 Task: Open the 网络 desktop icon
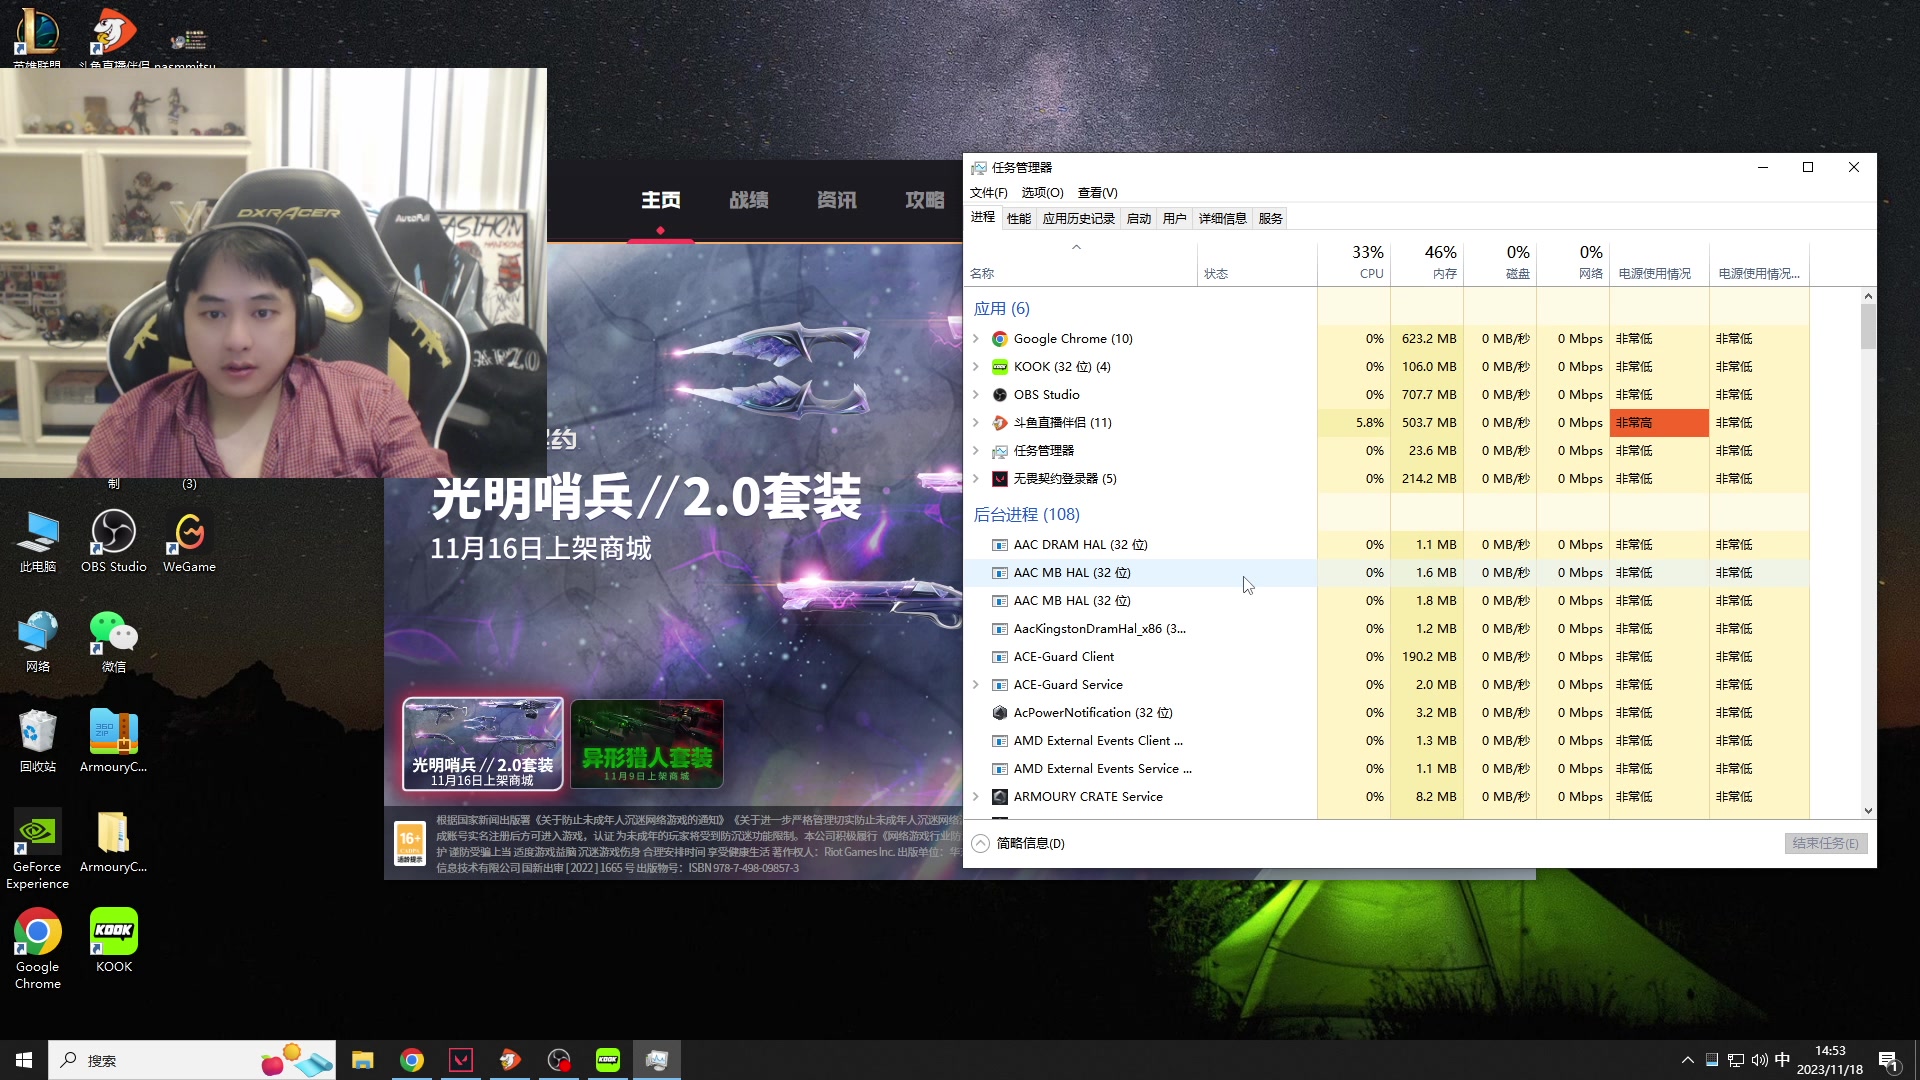(x=38, y=641)
